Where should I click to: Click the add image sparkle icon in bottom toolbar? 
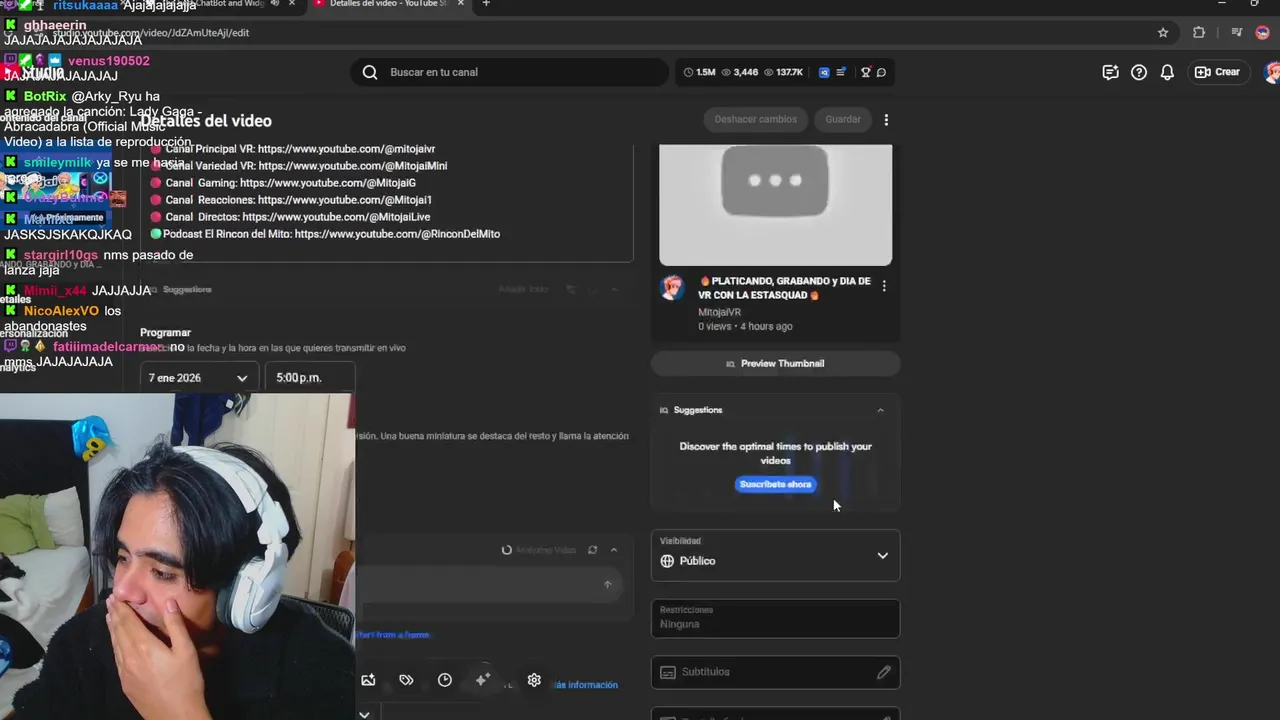[368, 680]
